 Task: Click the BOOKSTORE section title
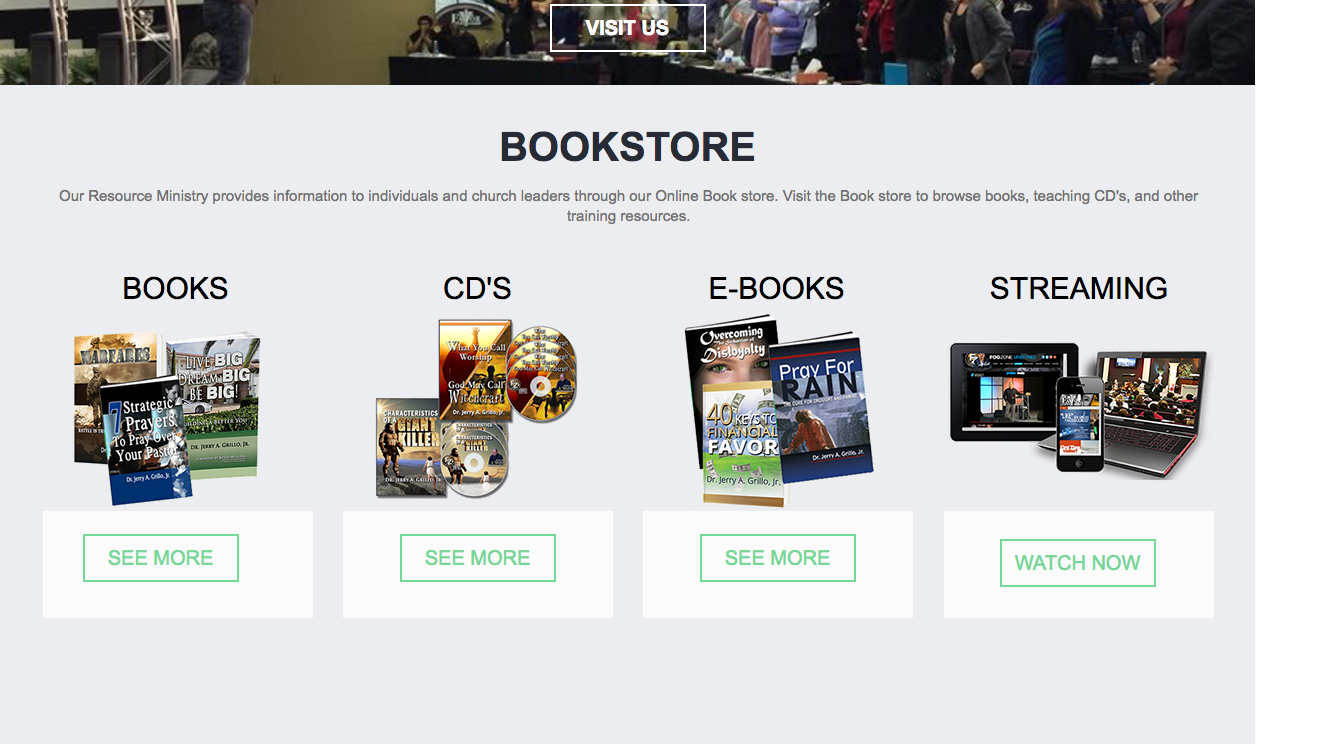tap(627, 147)
